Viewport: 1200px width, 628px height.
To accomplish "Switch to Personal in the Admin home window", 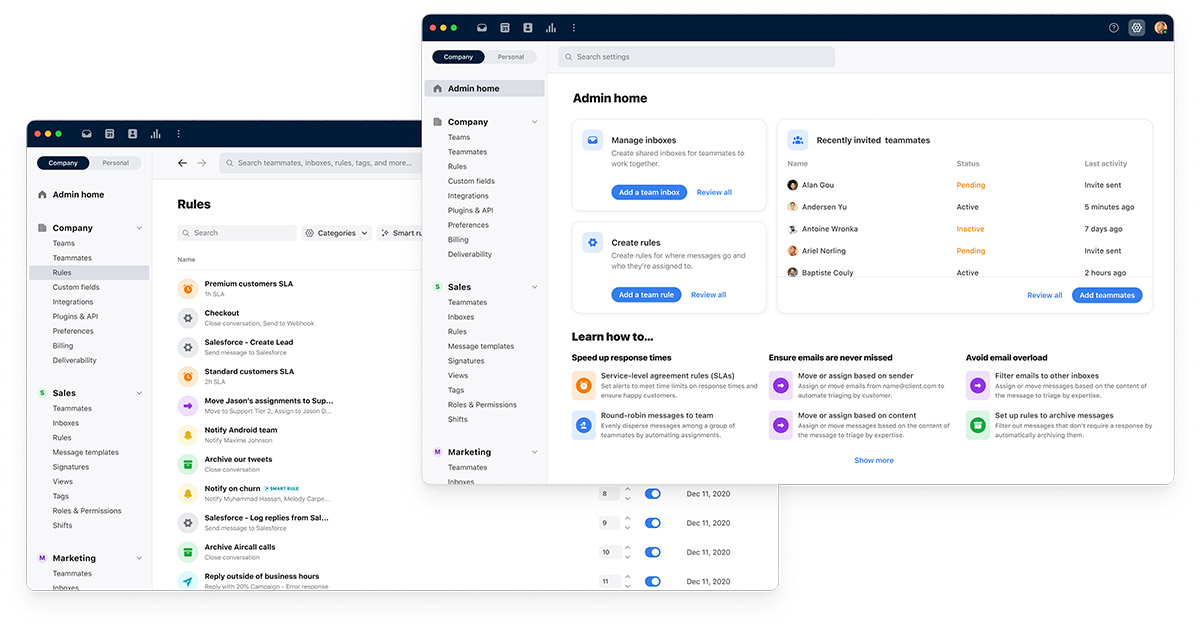I will [511, 57].
